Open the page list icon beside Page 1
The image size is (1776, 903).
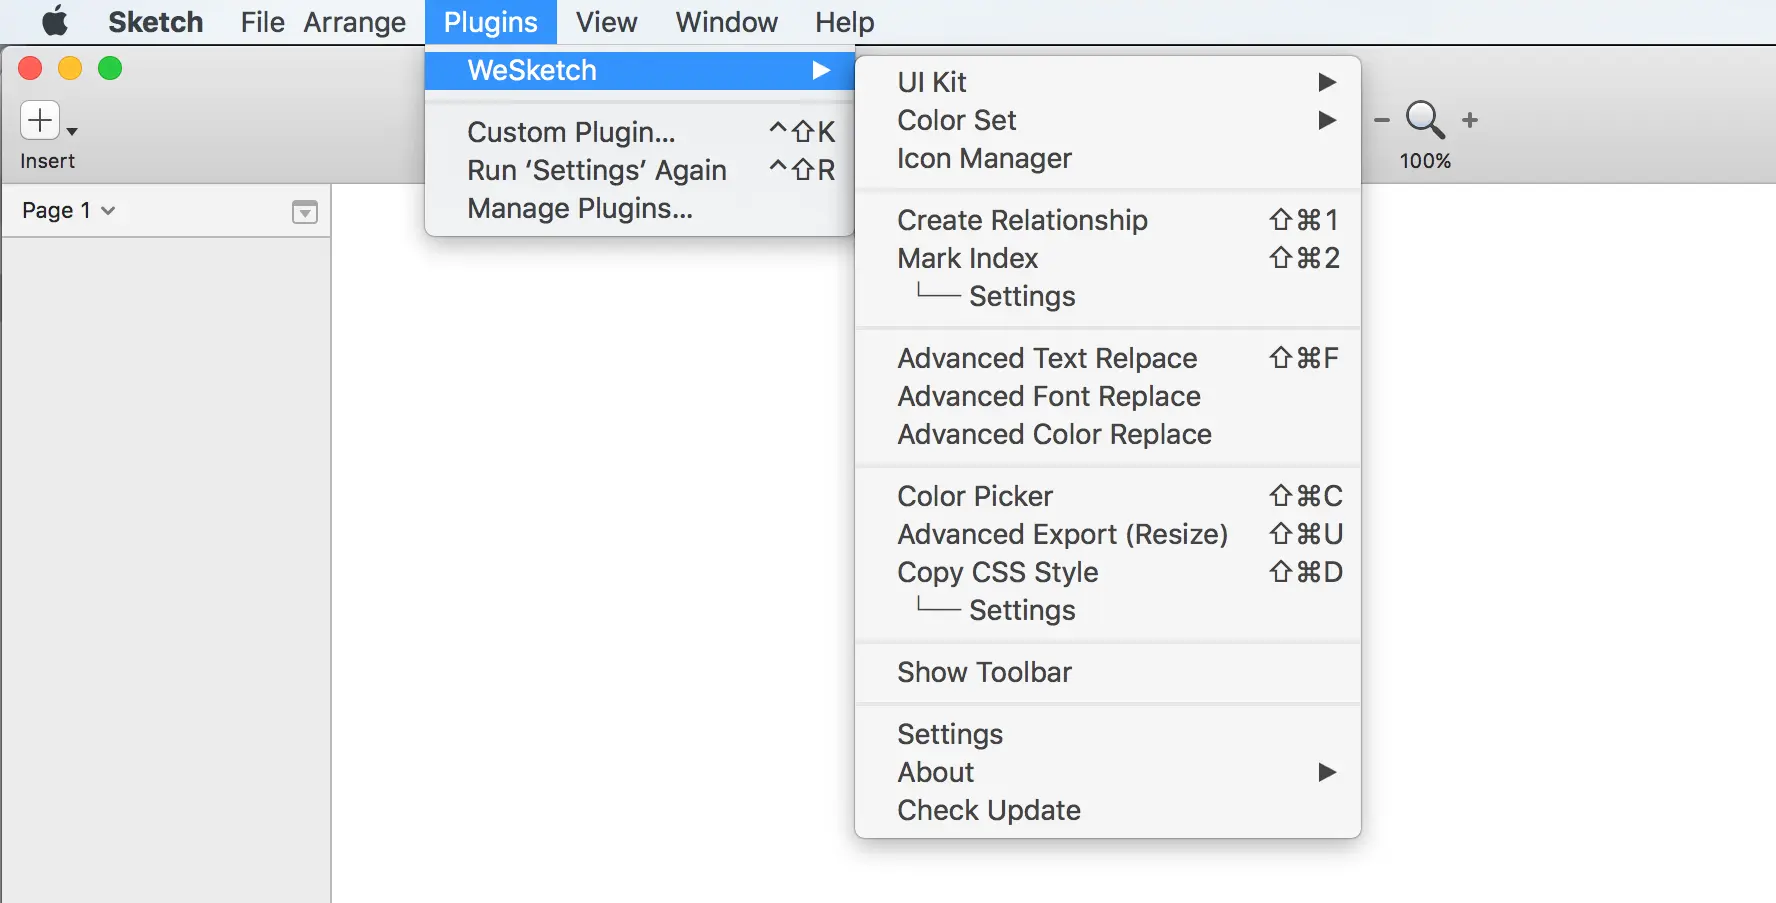[304, 210]
